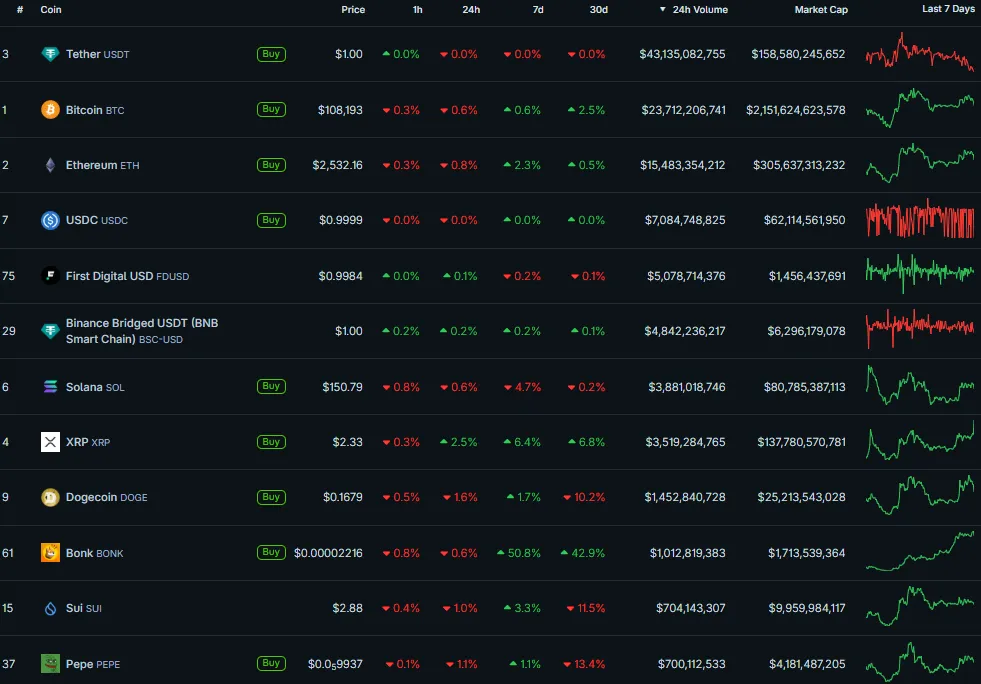Select Bitcoin market cap $2,151,624,623,578
981x684 pixels.
795,110
